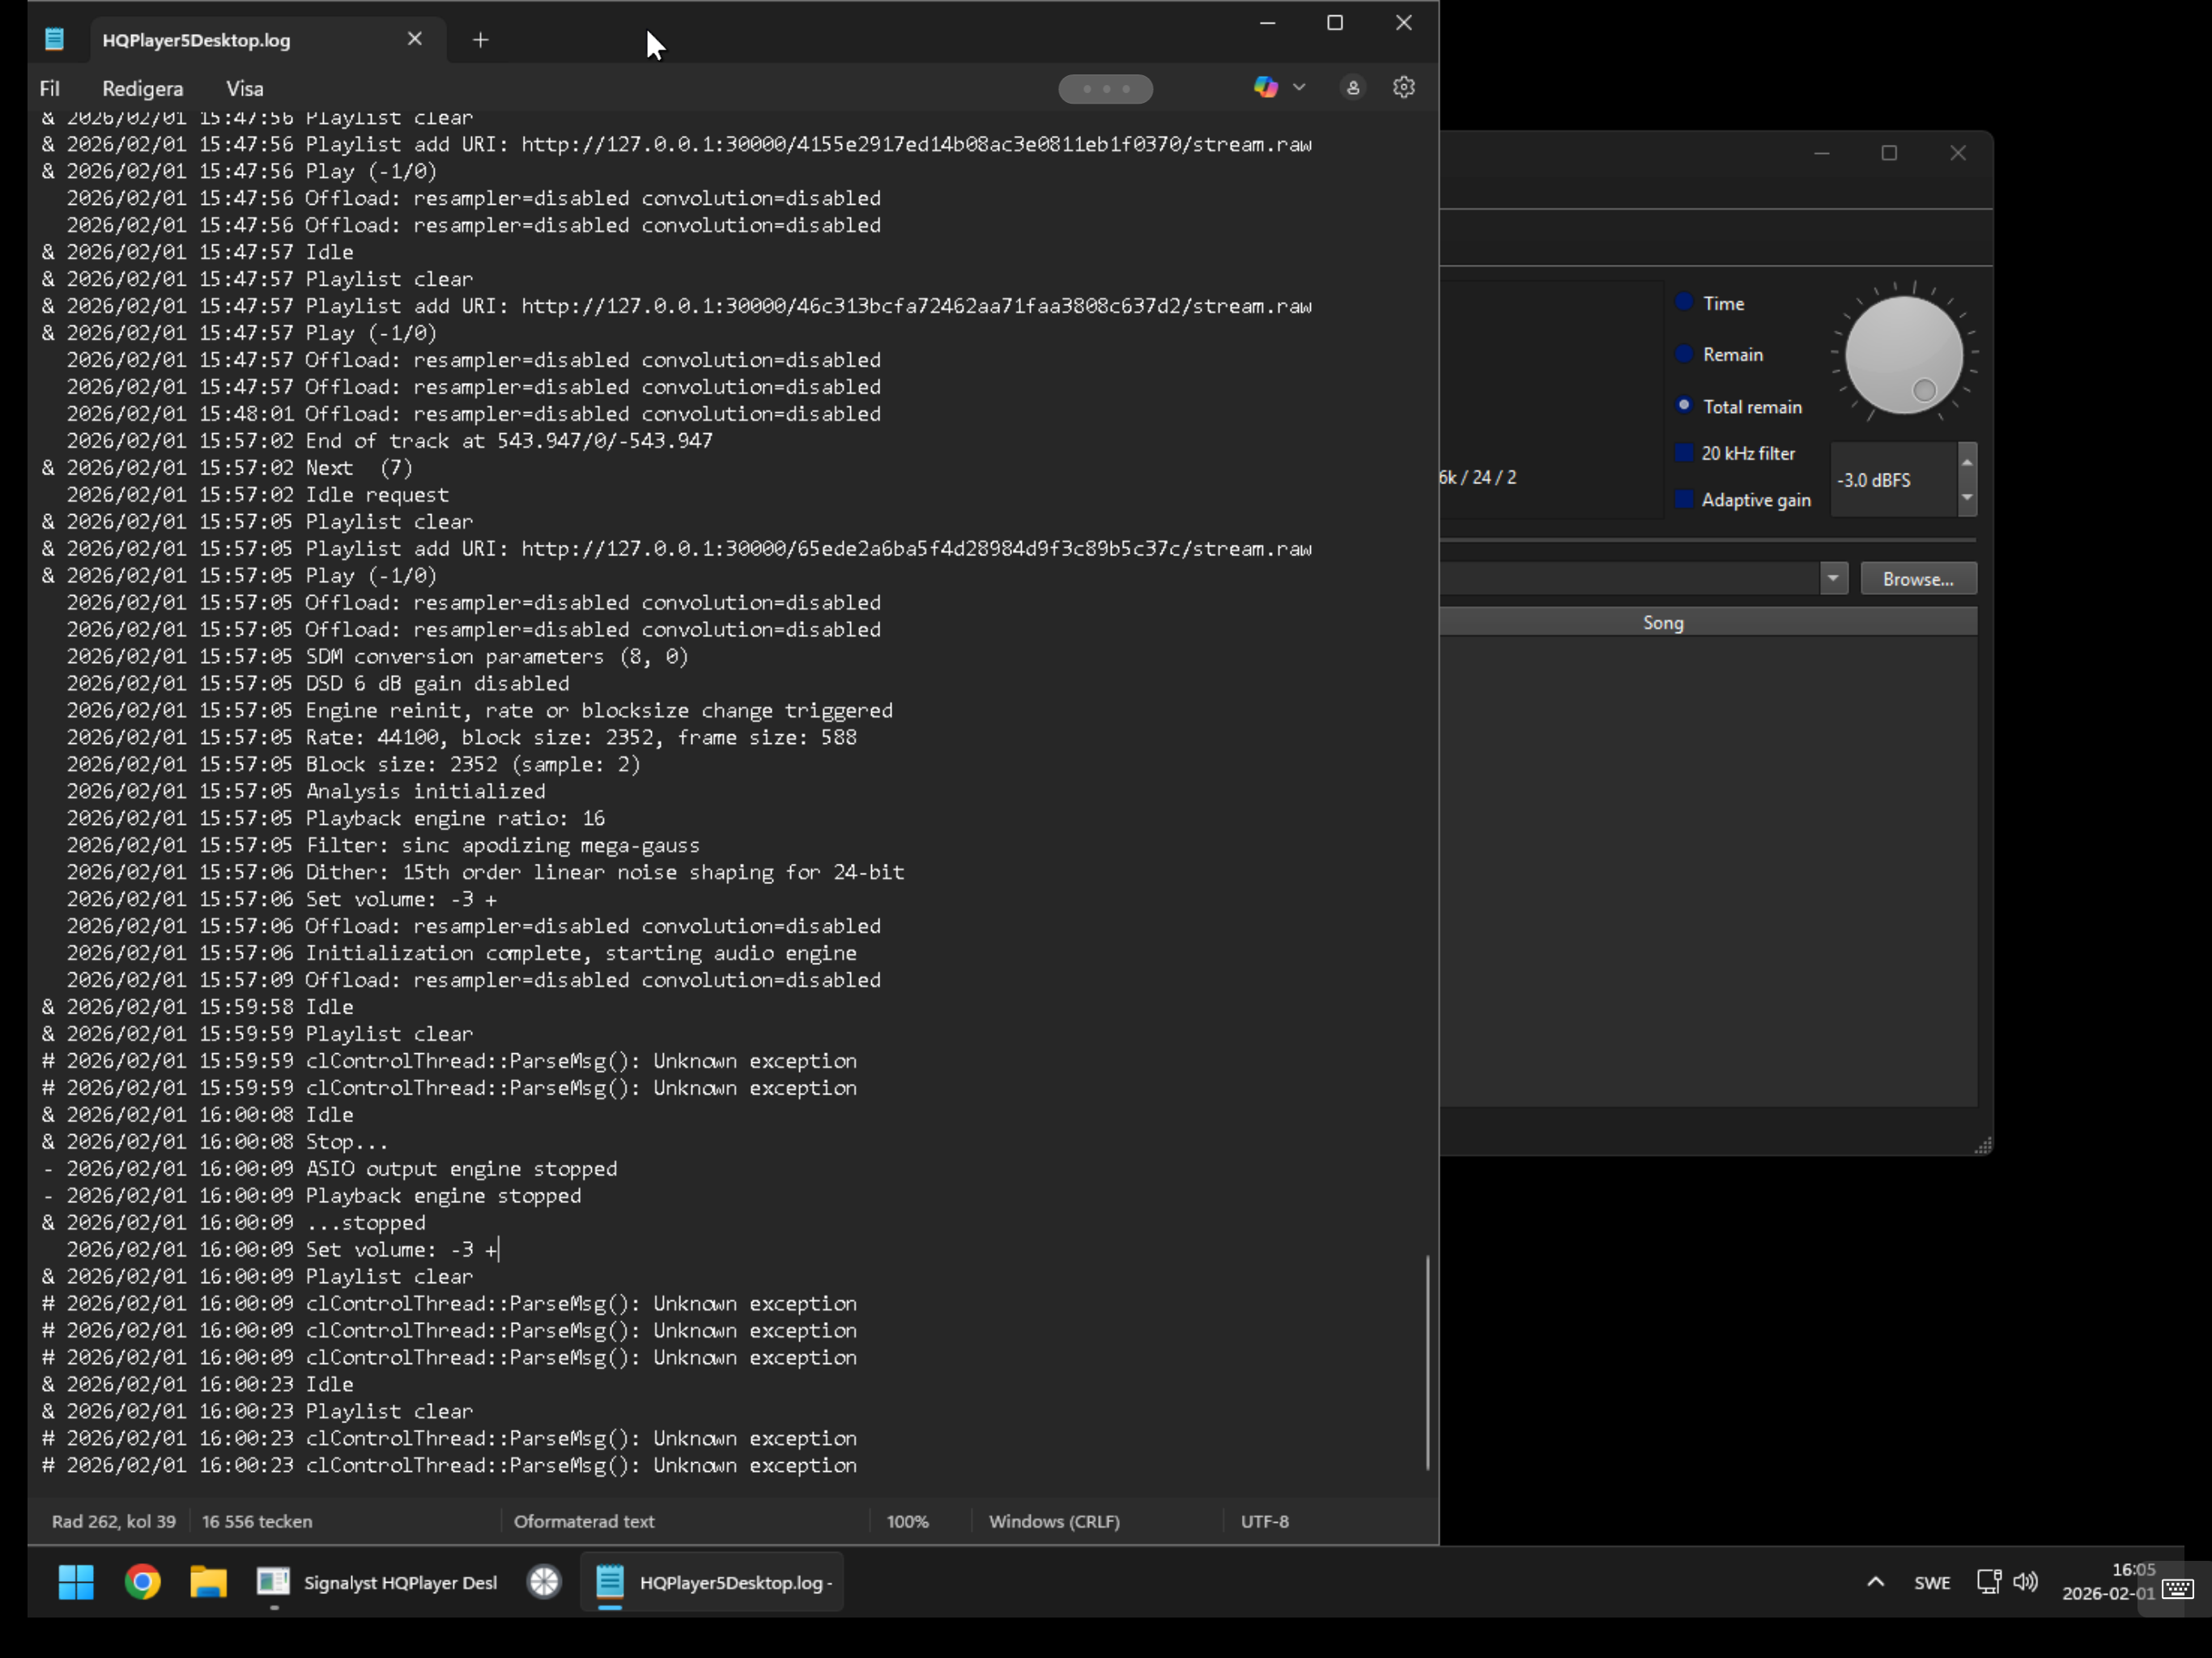Select the Remain radio button
The image size is (2212, 1658).
pos(1684,354)
